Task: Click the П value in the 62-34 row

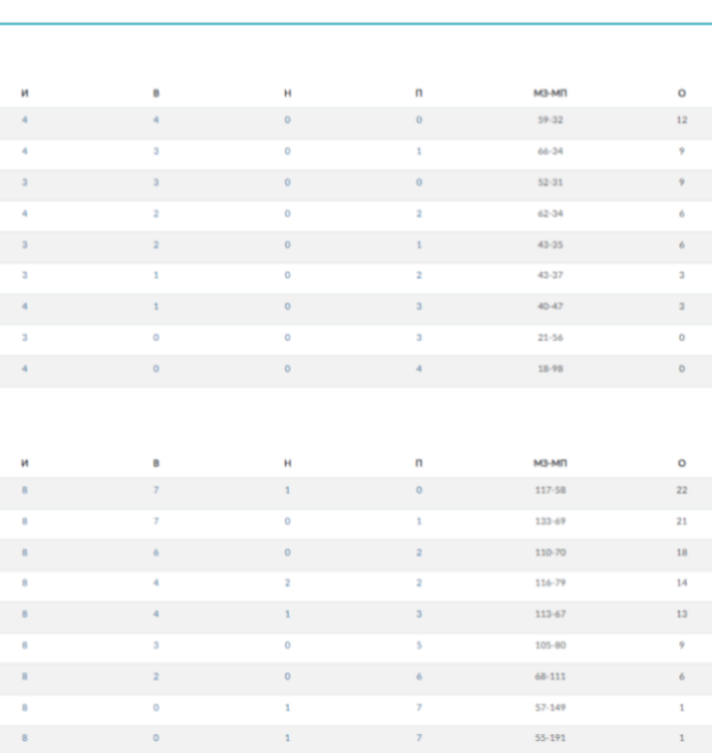Action: click(419, 213)
